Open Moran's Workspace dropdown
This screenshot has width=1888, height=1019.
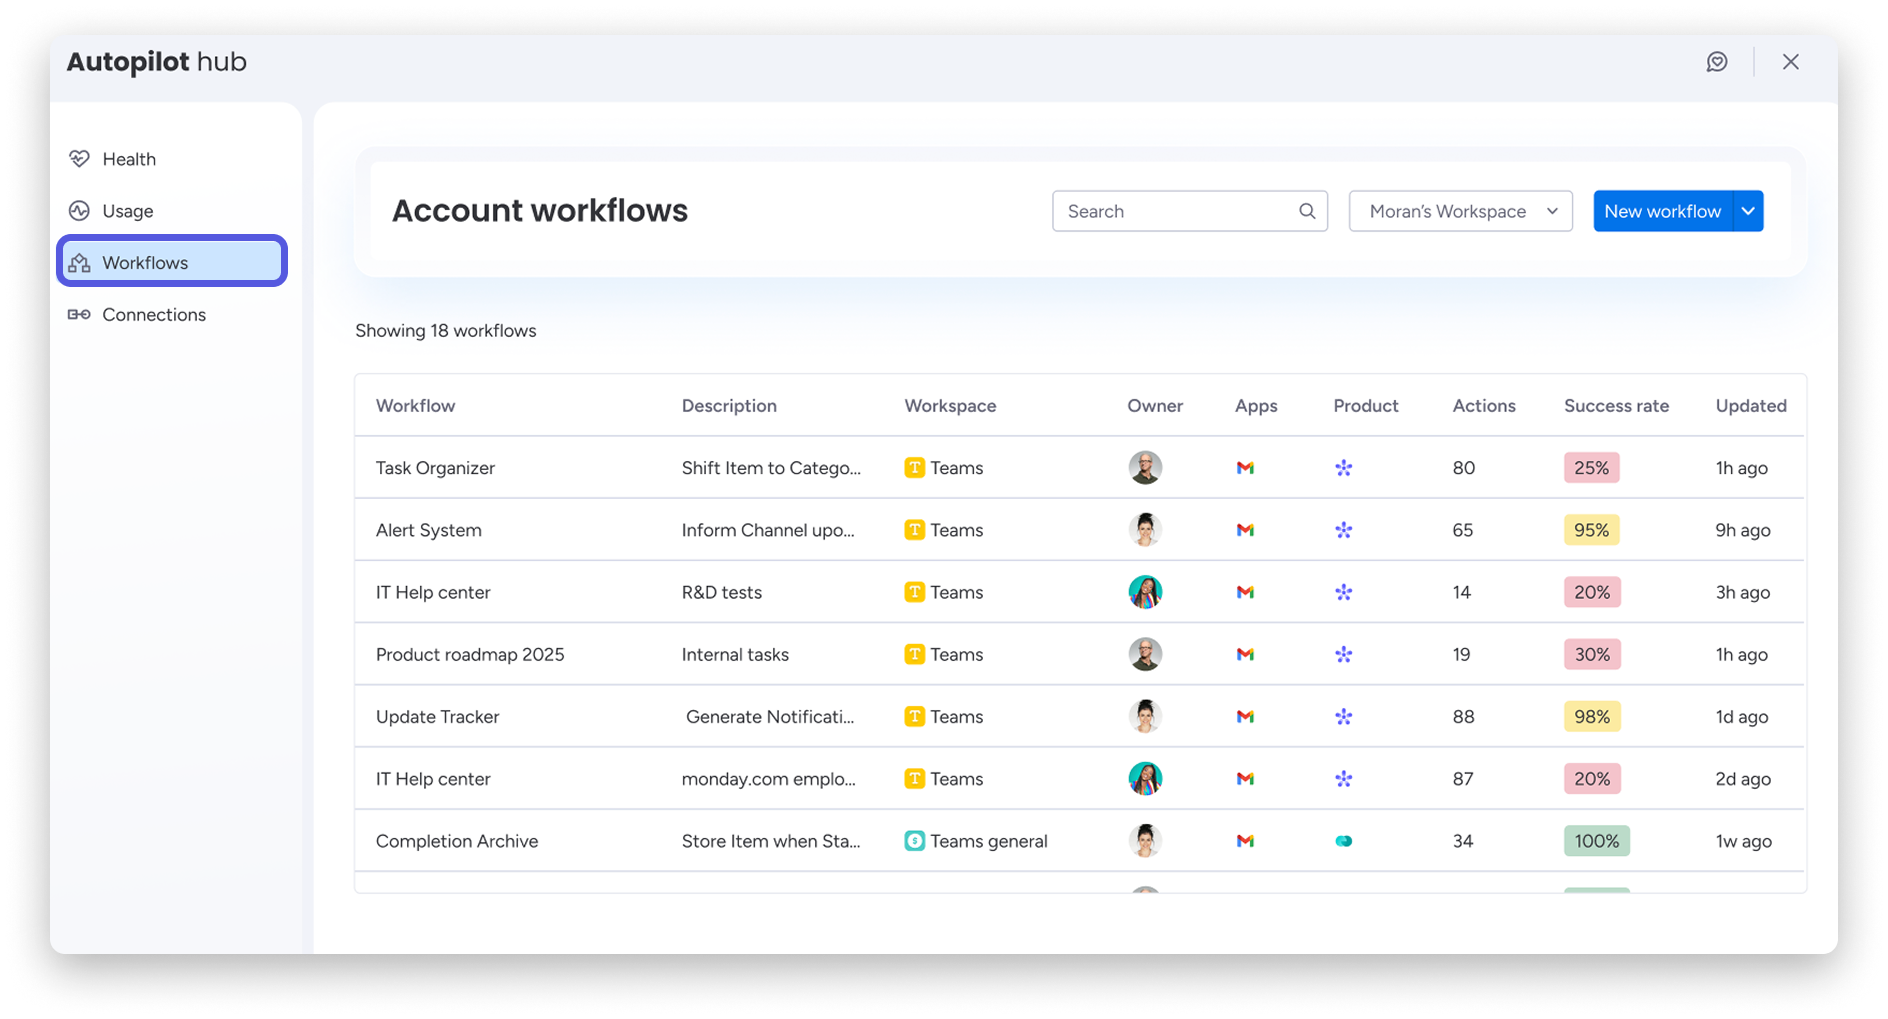pos(1460,211)
